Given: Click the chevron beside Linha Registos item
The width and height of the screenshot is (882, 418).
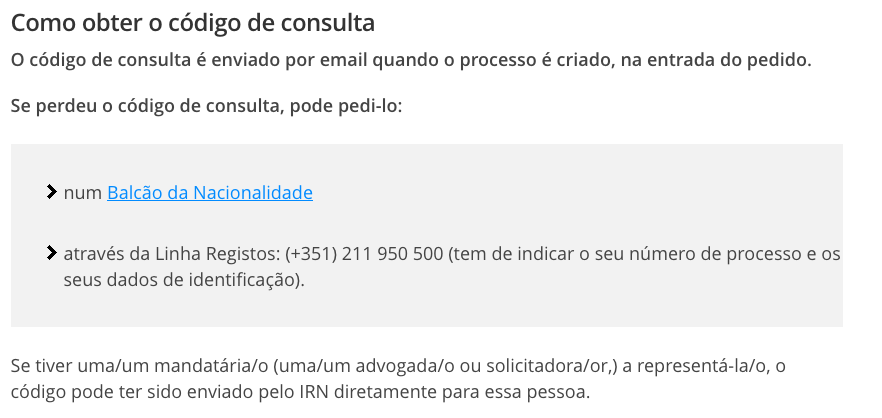Looking at the screenshot, I should 51,253.
